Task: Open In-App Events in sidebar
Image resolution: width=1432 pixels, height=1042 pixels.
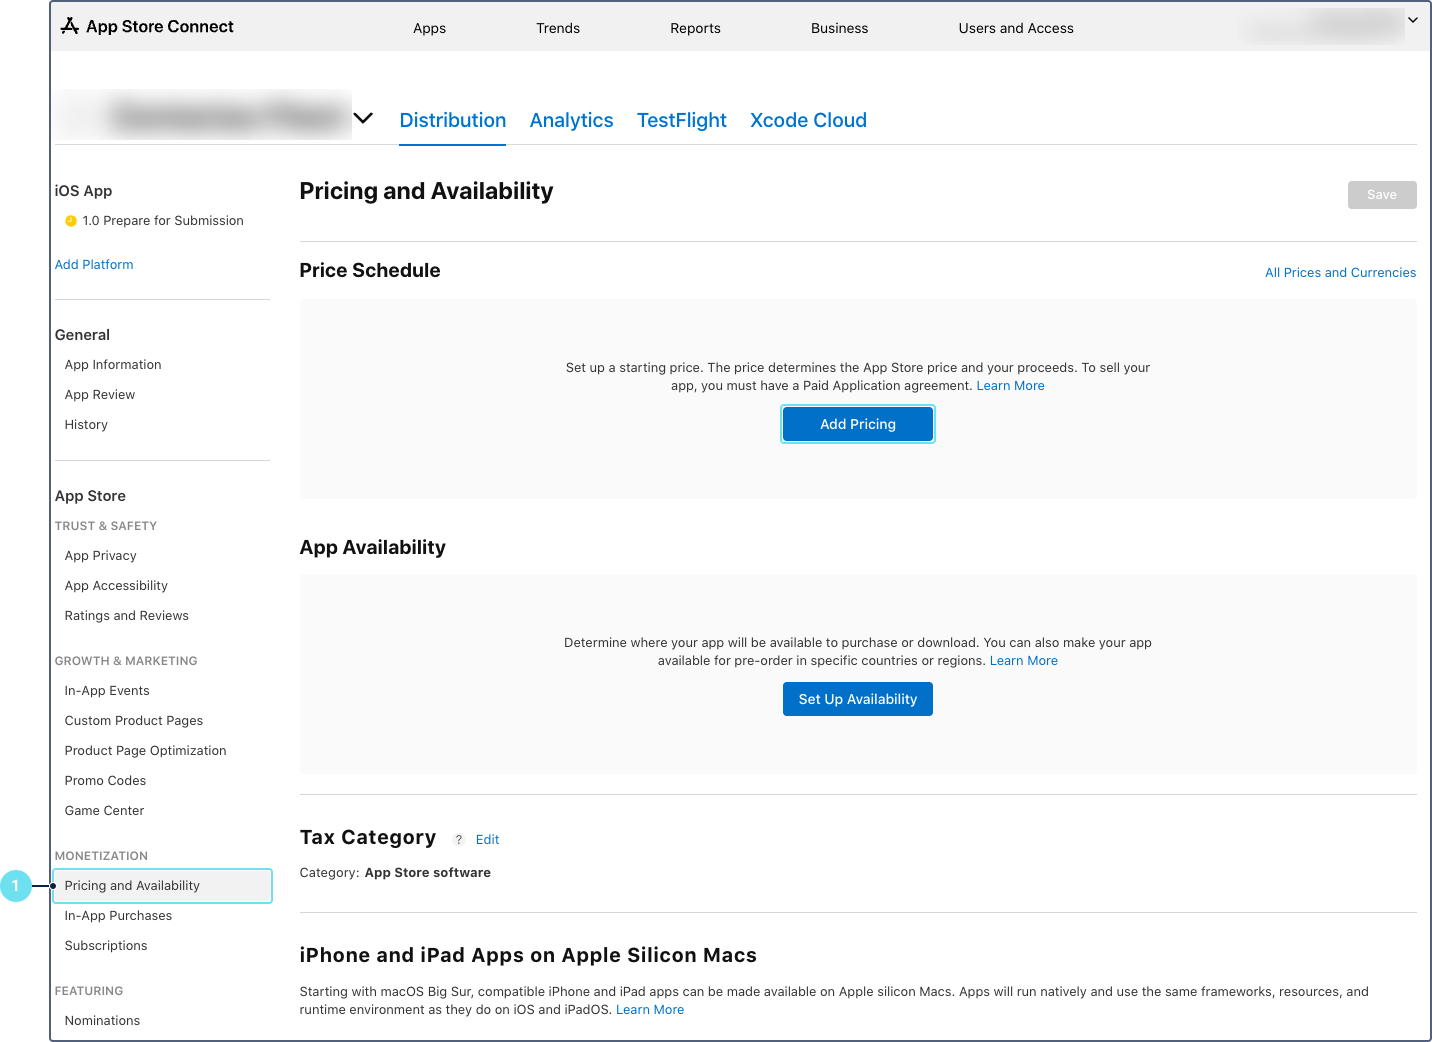Action: [x=107, y=691]
